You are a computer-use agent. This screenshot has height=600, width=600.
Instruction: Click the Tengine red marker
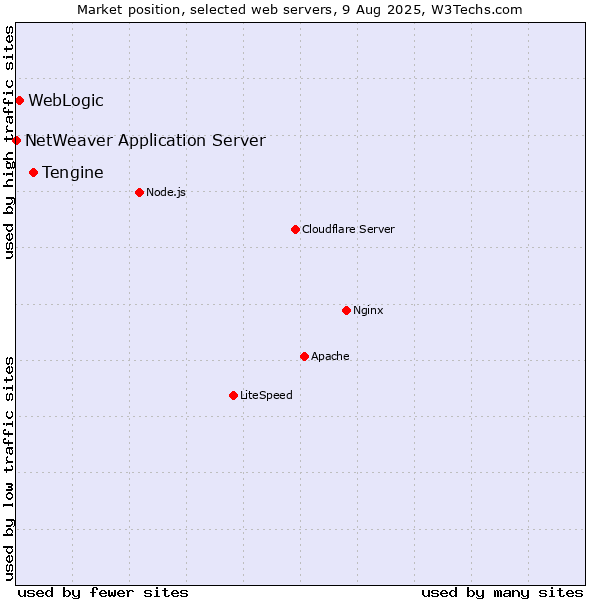tap(34, 173)
